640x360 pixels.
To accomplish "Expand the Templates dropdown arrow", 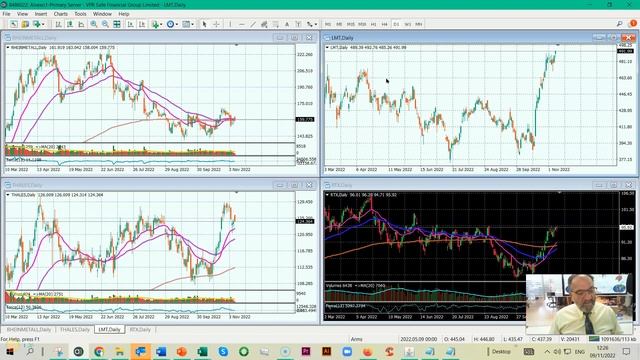I will pyautogui.click(x=192, y=24).
